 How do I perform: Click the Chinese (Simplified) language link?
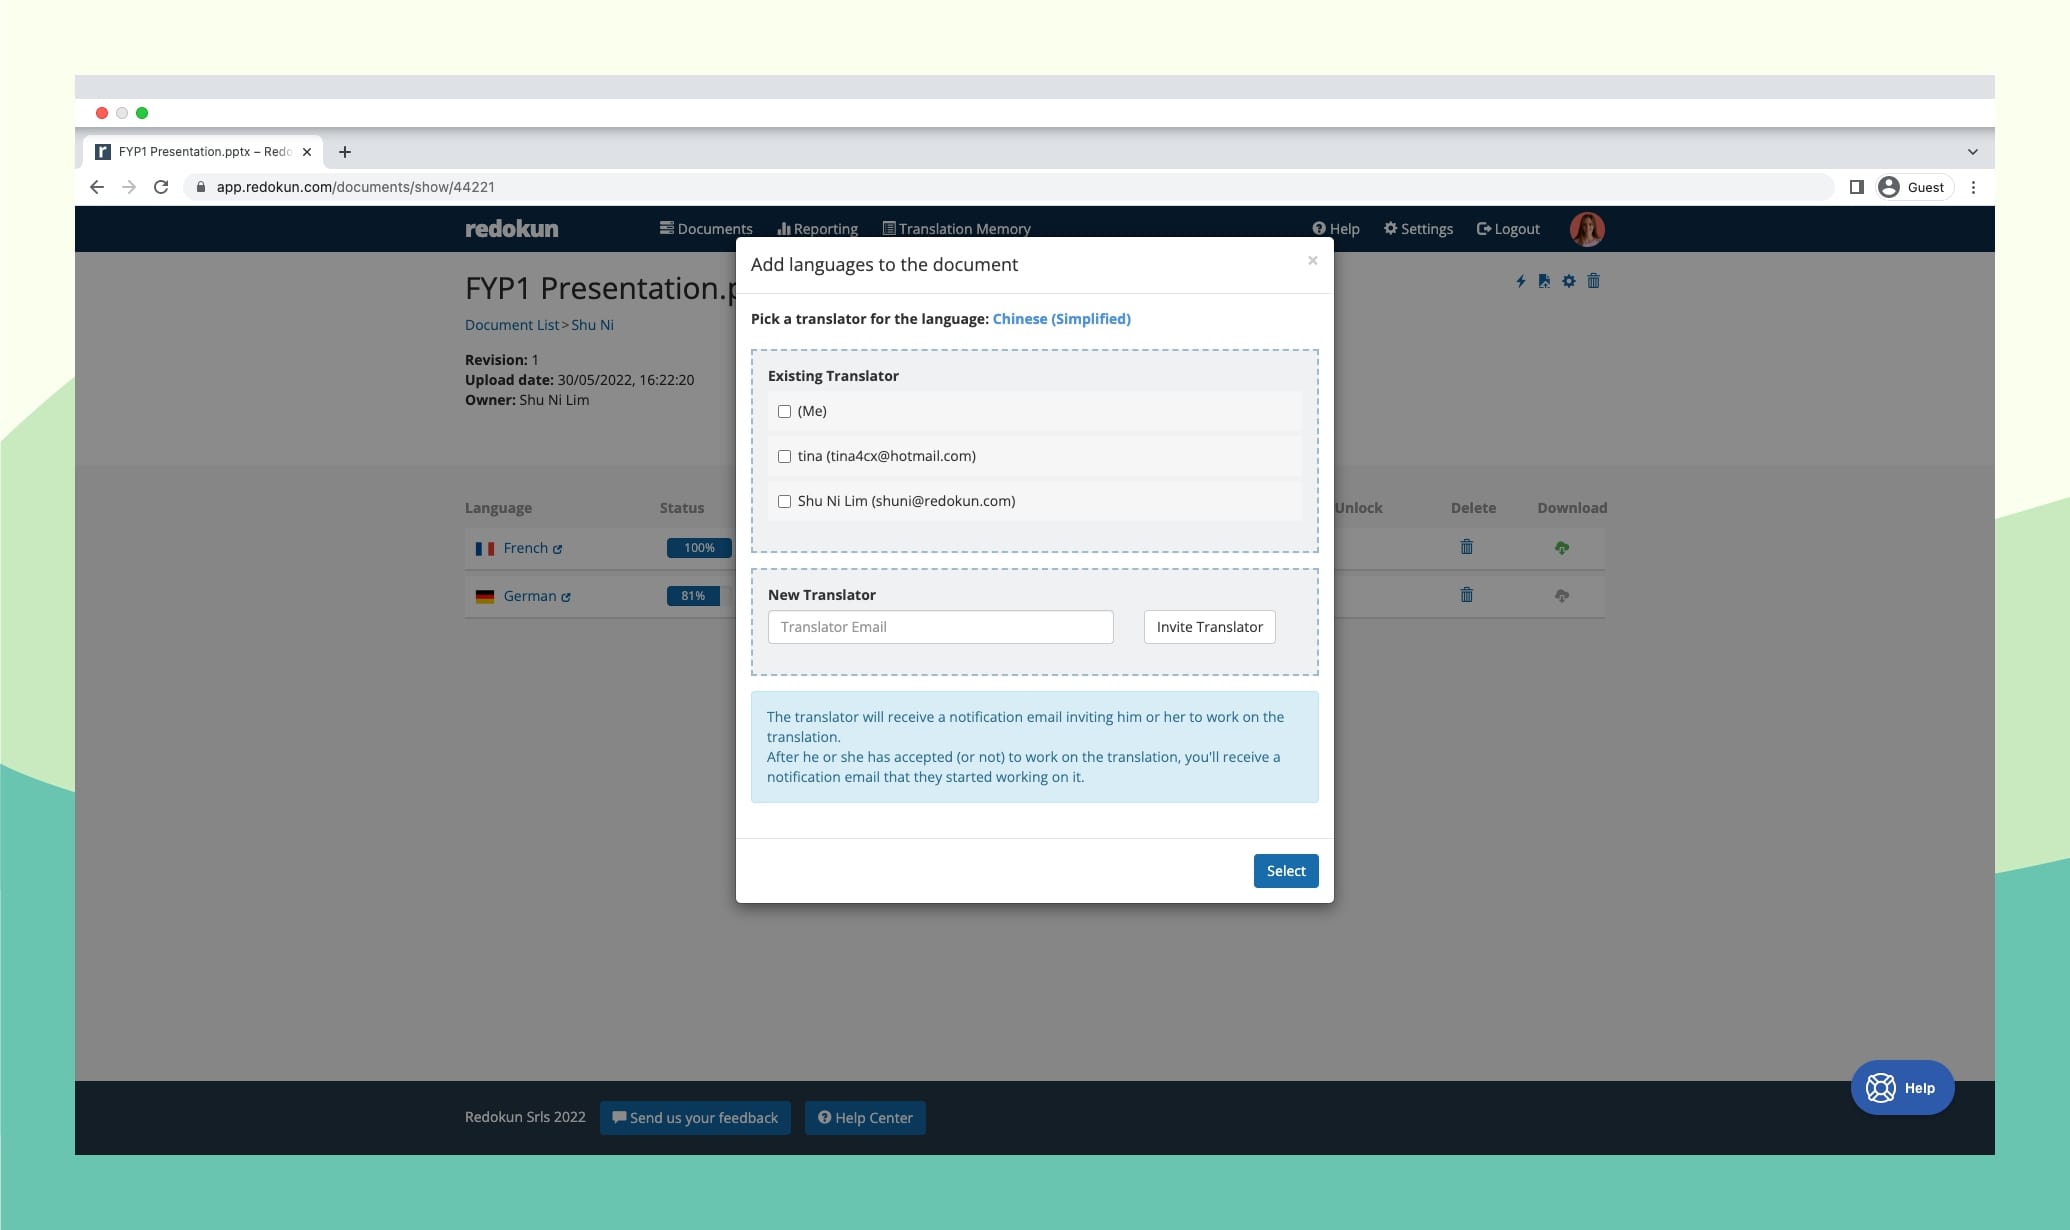pyautogui.click(x=1061, y=318)
